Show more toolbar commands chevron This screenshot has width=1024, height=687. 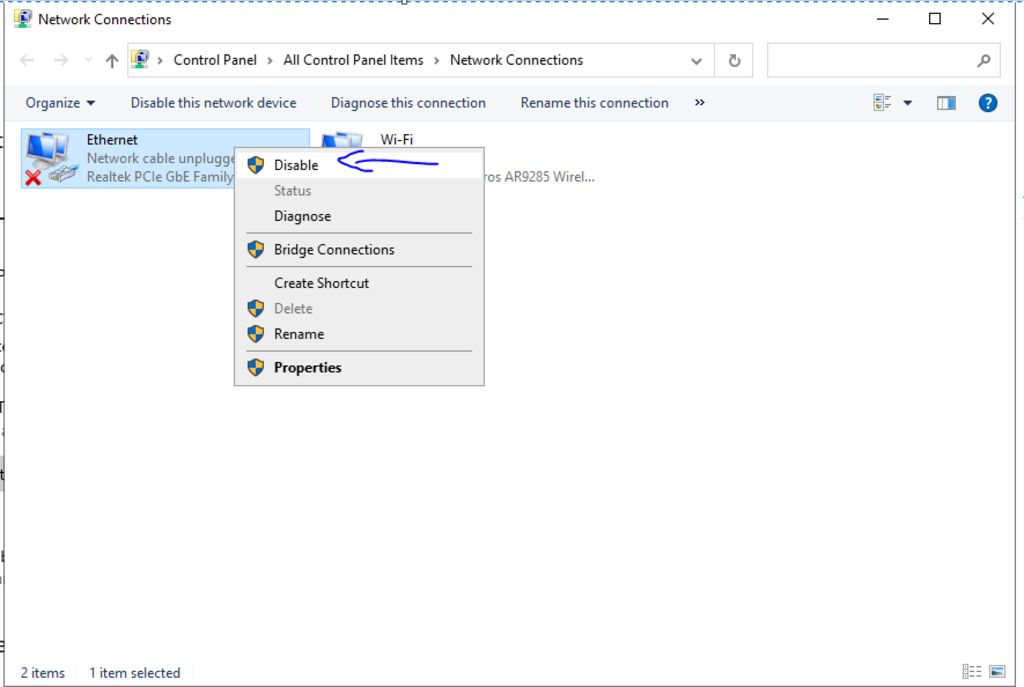(x=699, y=103)
